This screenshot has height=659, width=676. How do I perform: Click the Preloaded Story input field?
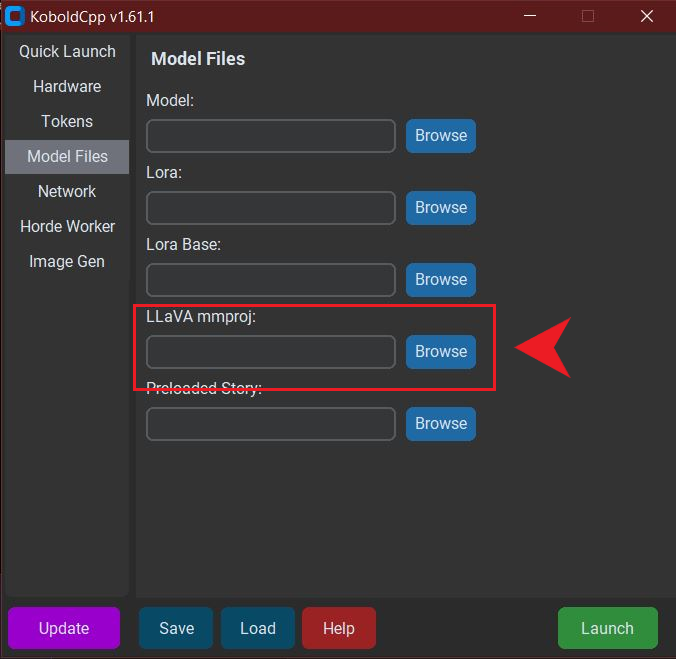pos(271,424)
